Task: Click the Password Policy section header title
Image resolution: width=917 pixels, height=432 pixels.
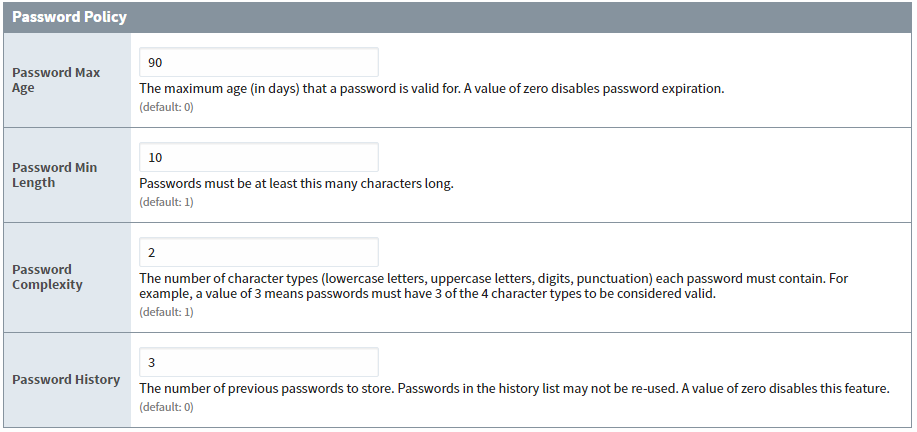Action: click(70, 17)
